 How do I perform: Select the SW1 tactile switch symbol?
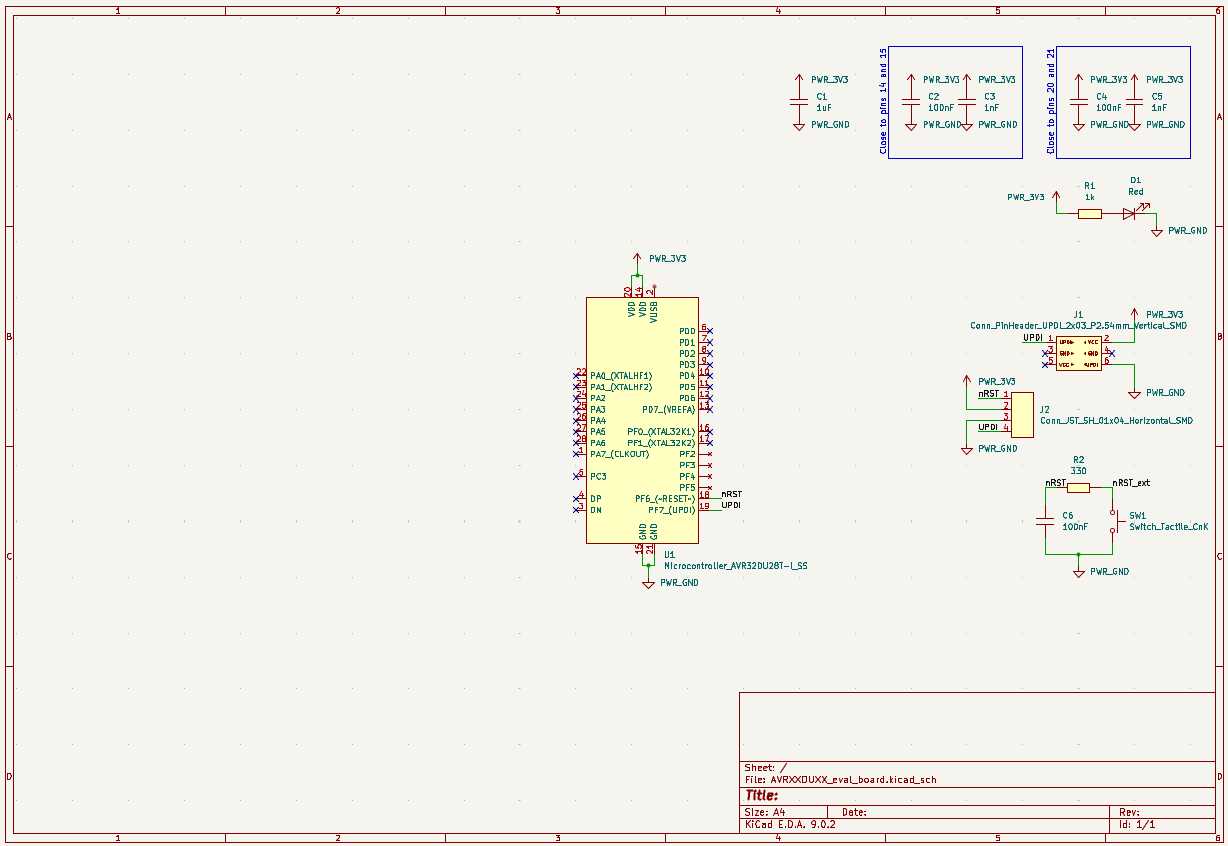[1113, 521]
